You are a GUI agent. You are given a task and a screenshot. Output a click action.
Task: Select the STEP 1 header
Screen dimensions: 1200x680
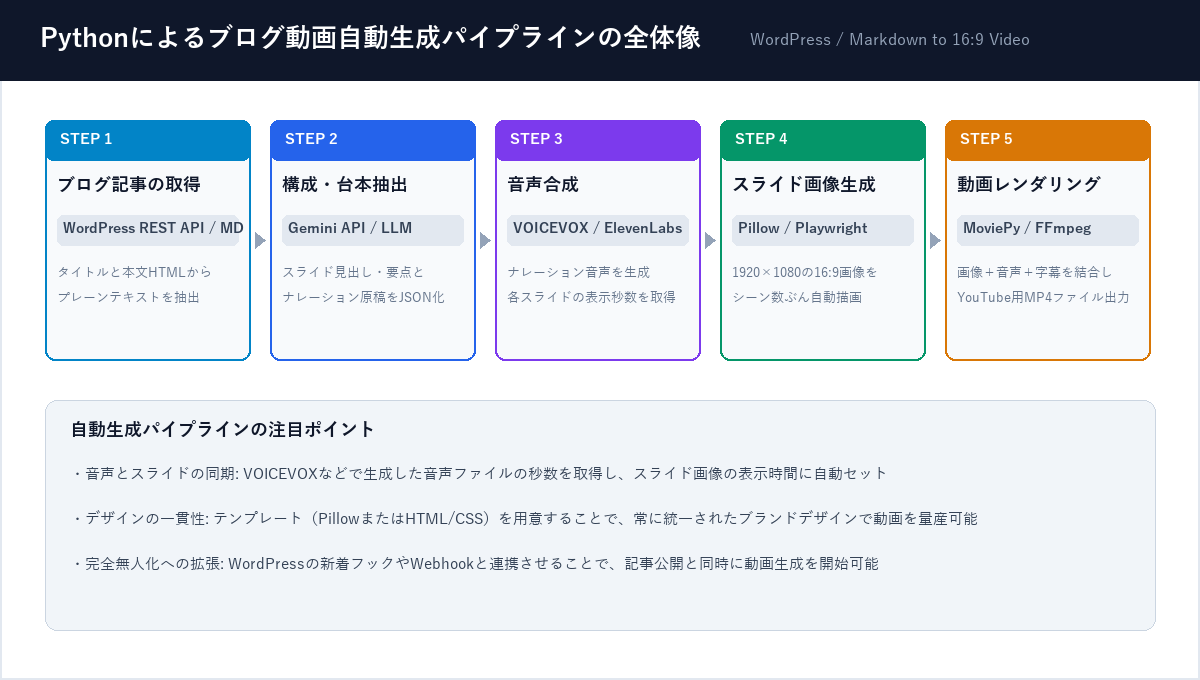(148, 139)
